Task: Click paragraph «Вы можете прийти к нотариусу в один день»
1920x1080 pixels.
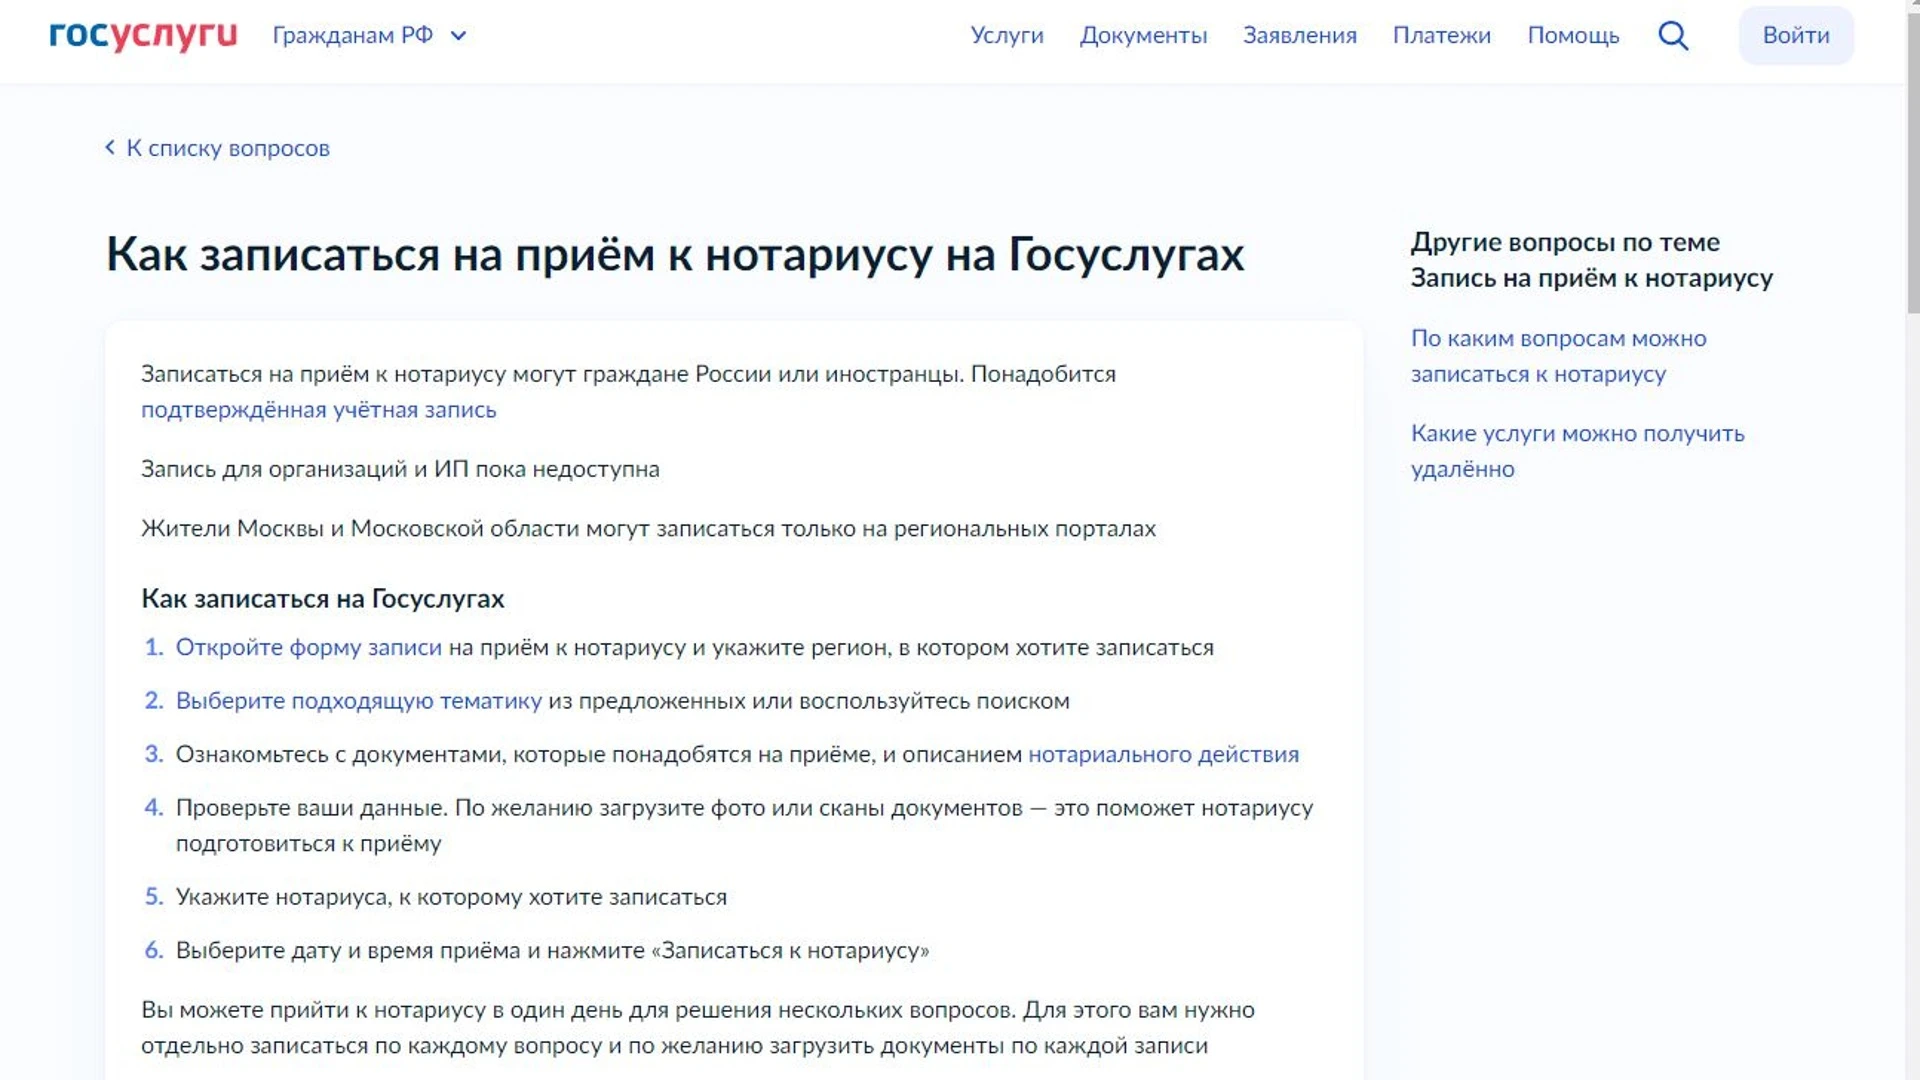Action: 698,1027
